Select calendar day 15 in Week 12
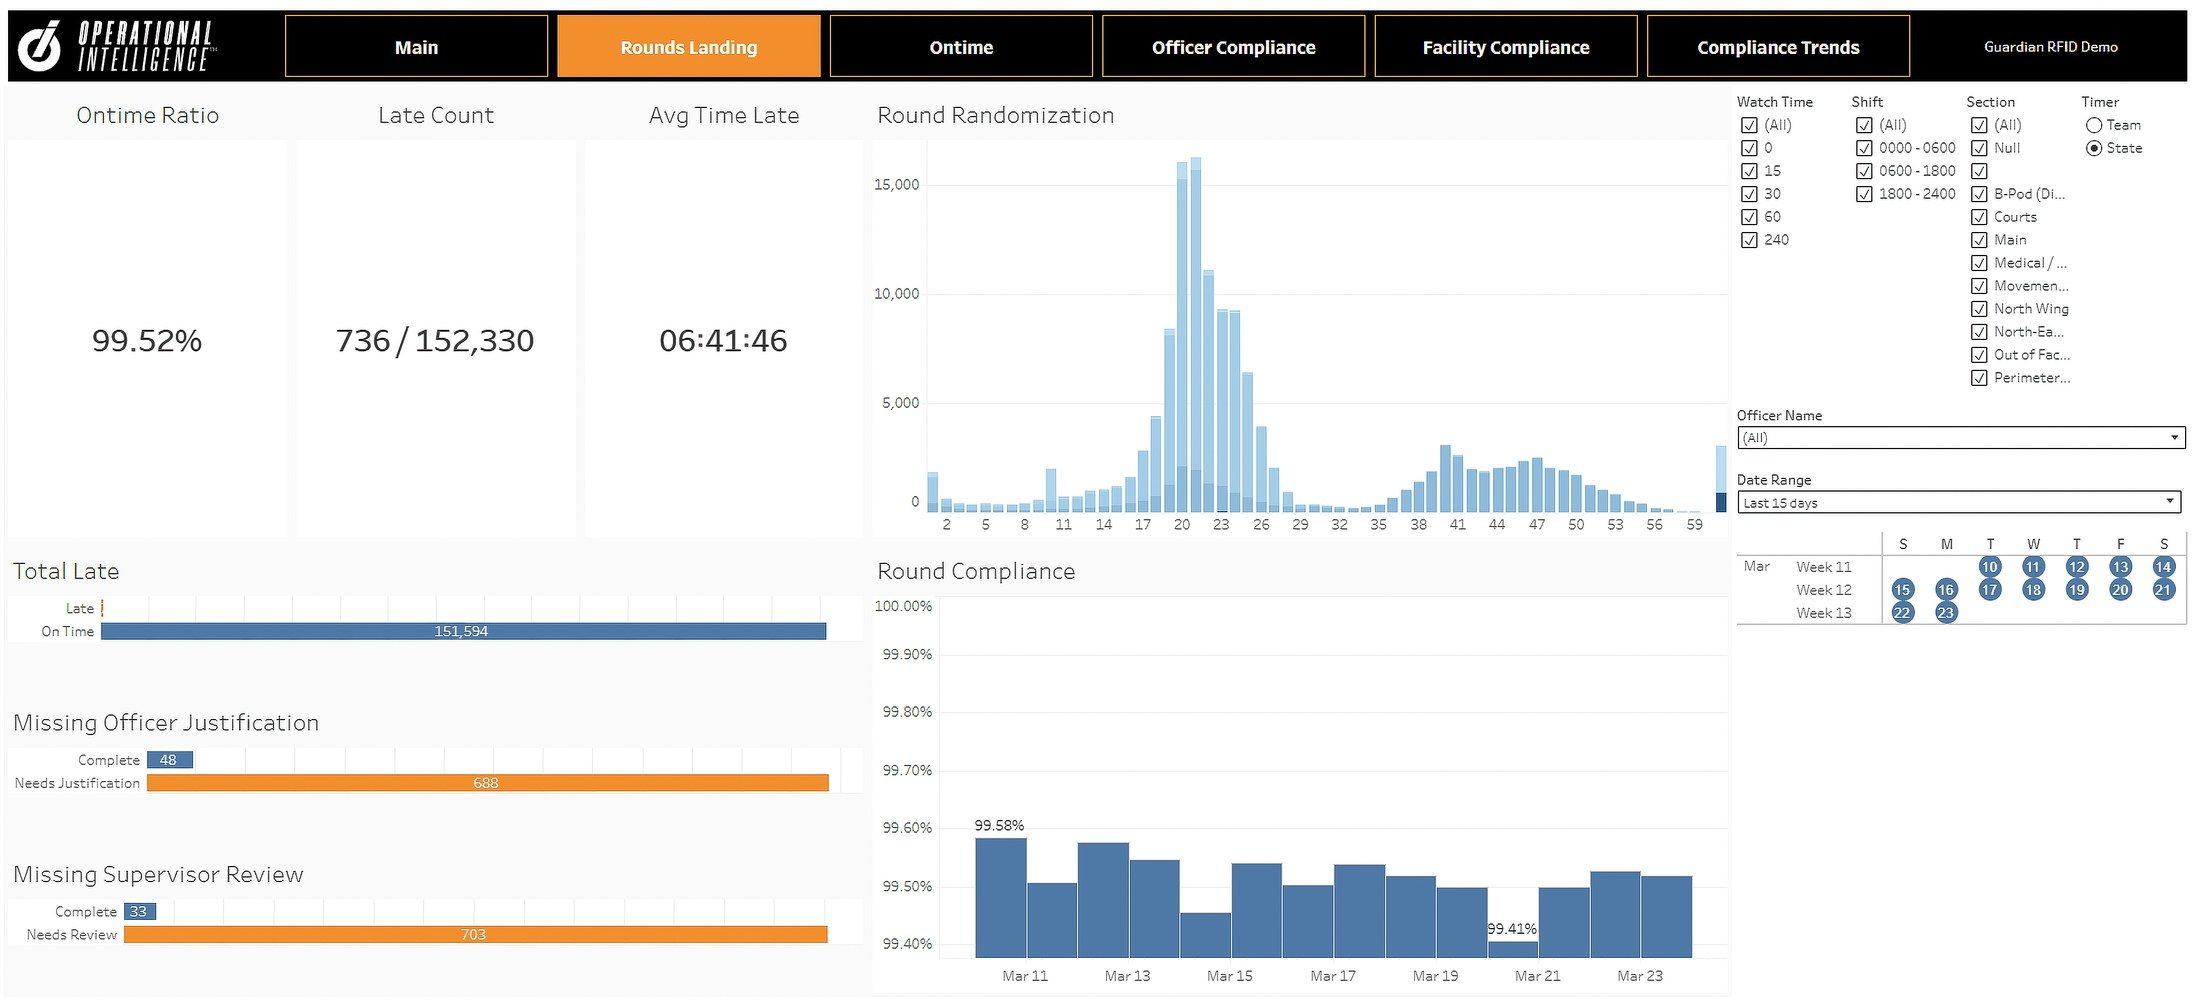2200x1005 pixels. tap(1902, 590)
